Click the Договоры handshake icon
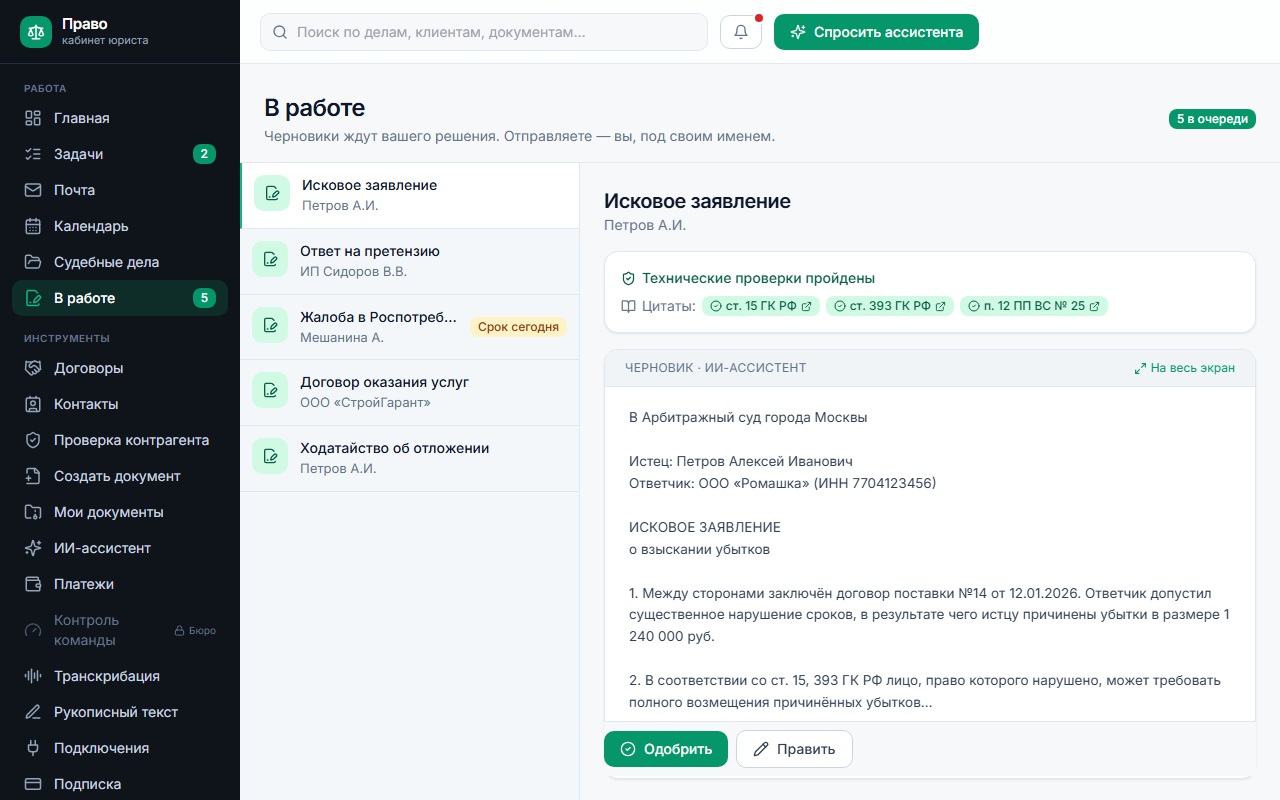This screenshot has height=800, width=1280. point(33,368)
